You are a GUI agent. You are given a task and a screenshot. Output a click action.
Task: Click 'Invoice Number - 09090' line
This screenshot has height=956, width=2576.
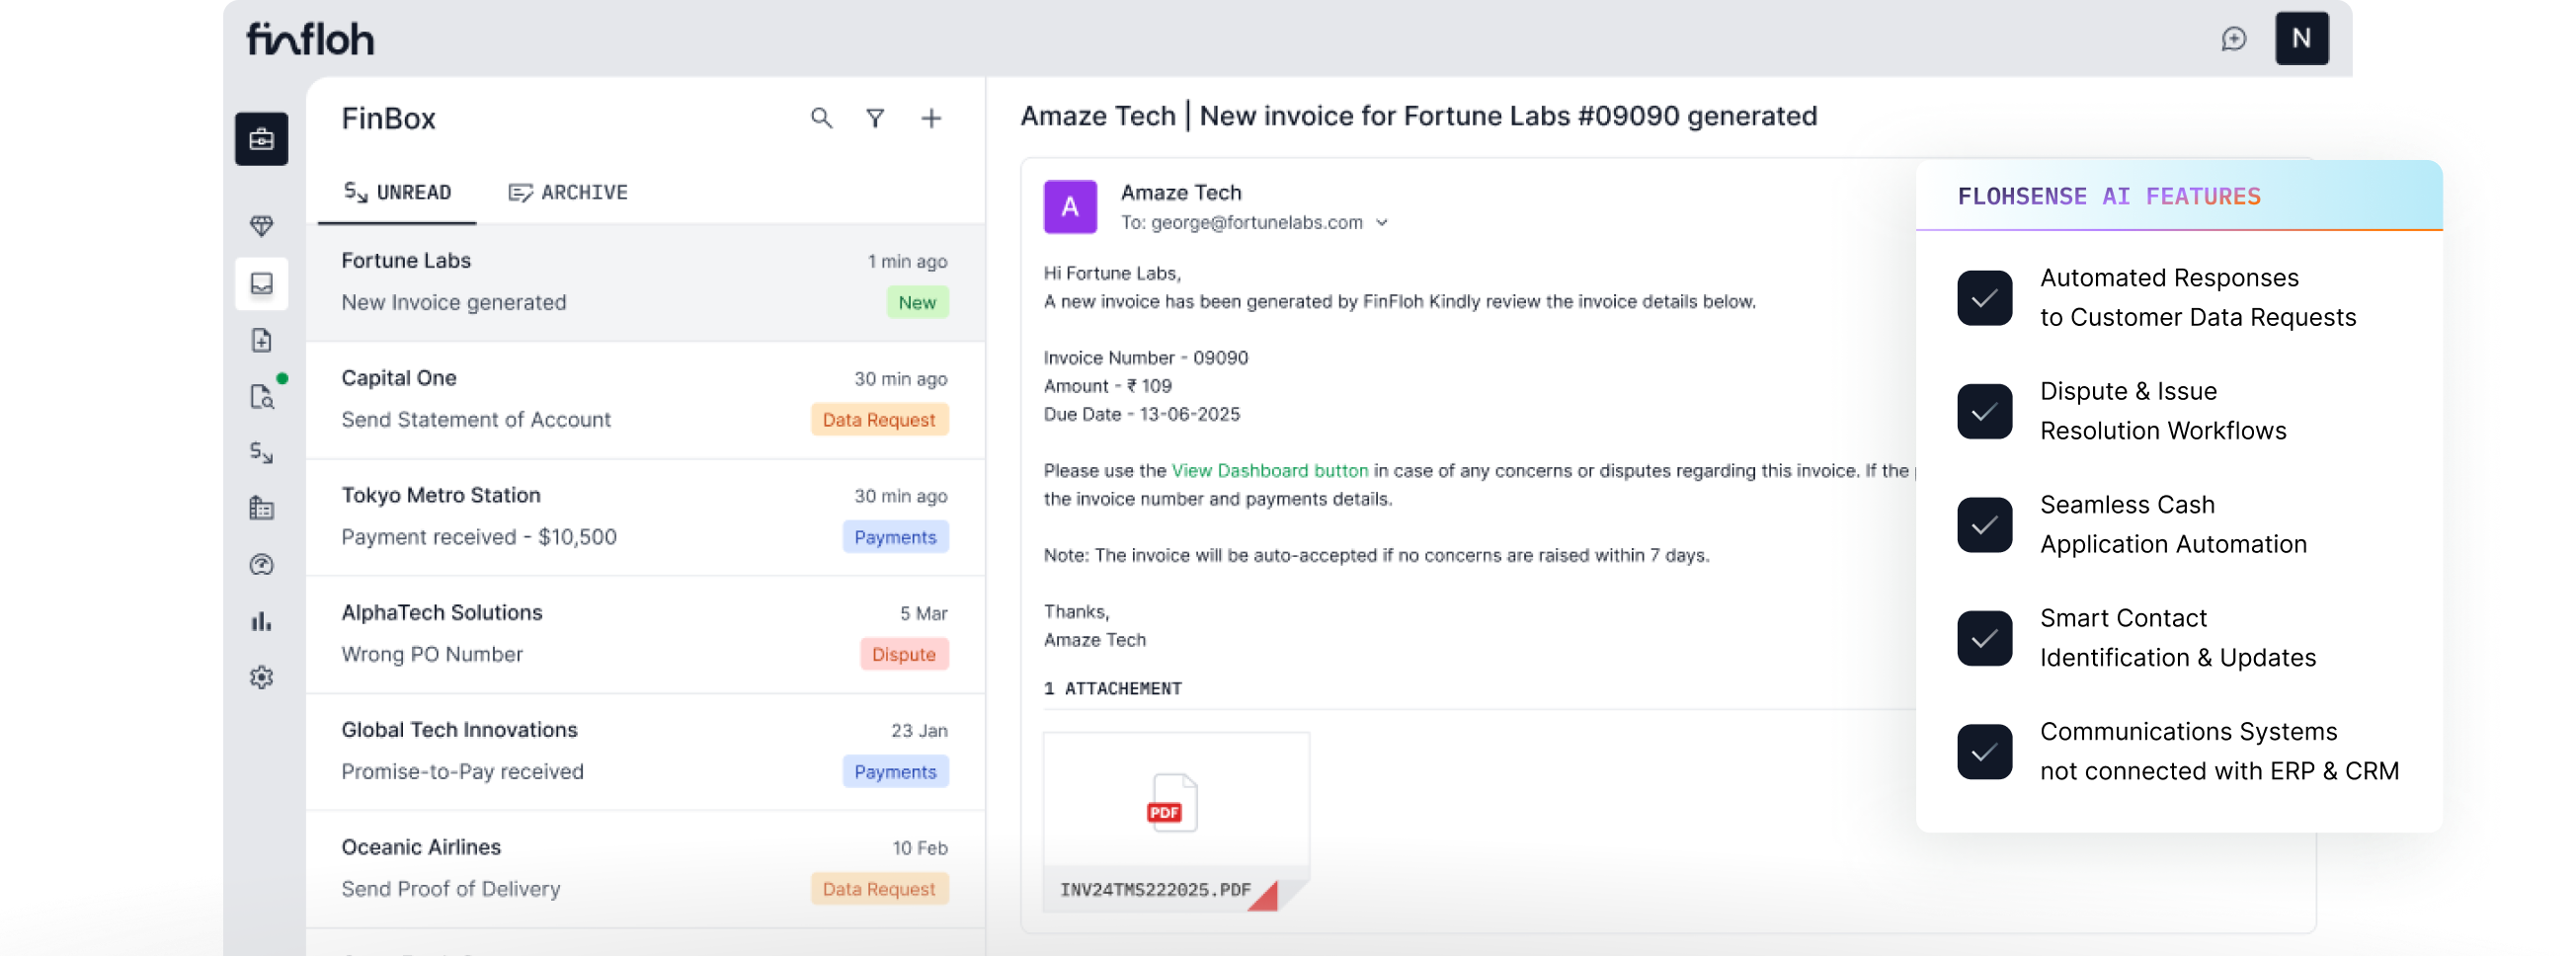click(1146, 357)
